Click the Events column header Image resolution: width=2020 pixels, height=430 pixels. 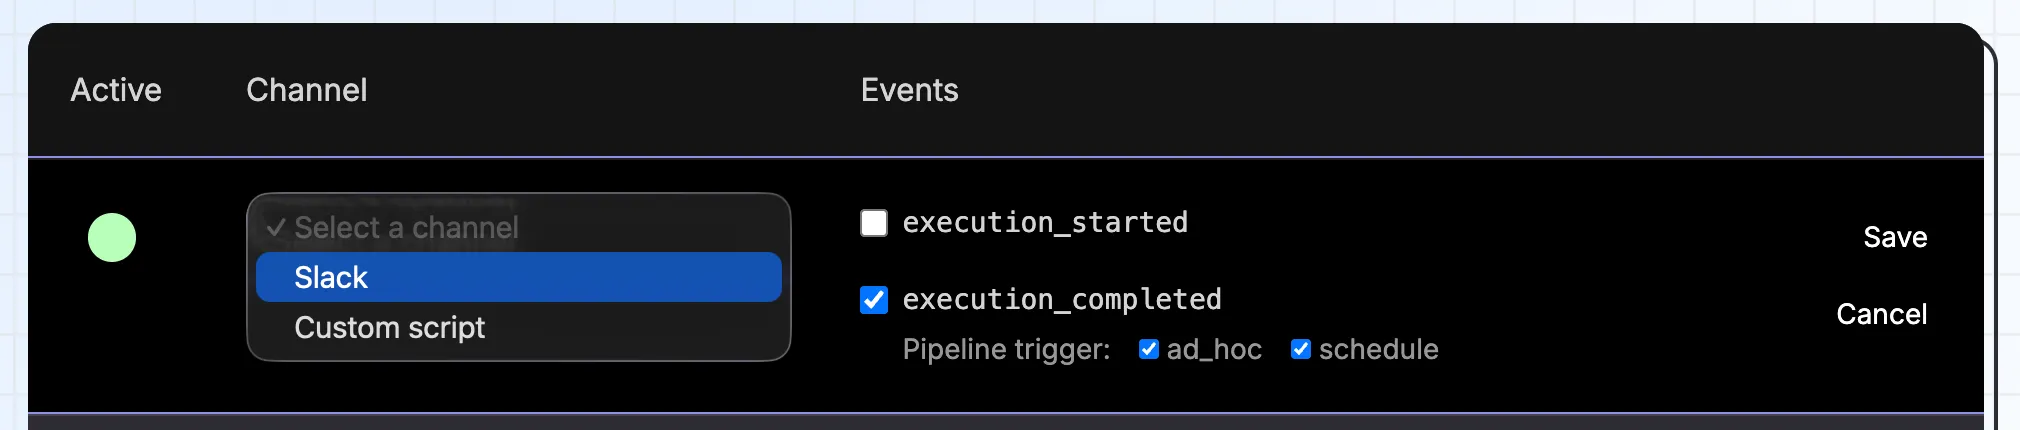[x=909, y=90]
